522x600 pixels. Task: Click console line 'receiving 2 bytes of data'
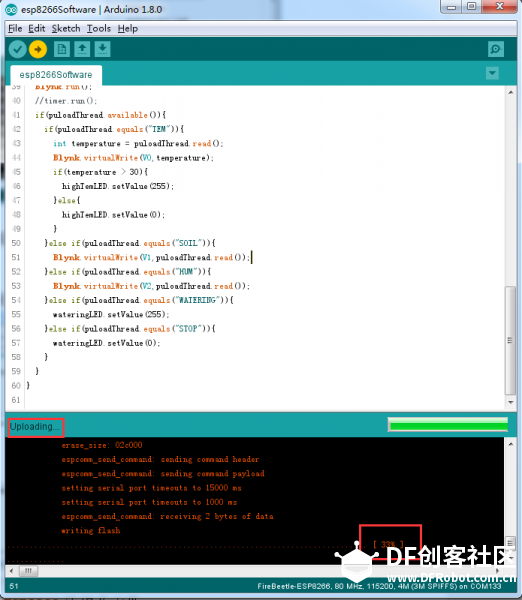(x=168, y=517)
